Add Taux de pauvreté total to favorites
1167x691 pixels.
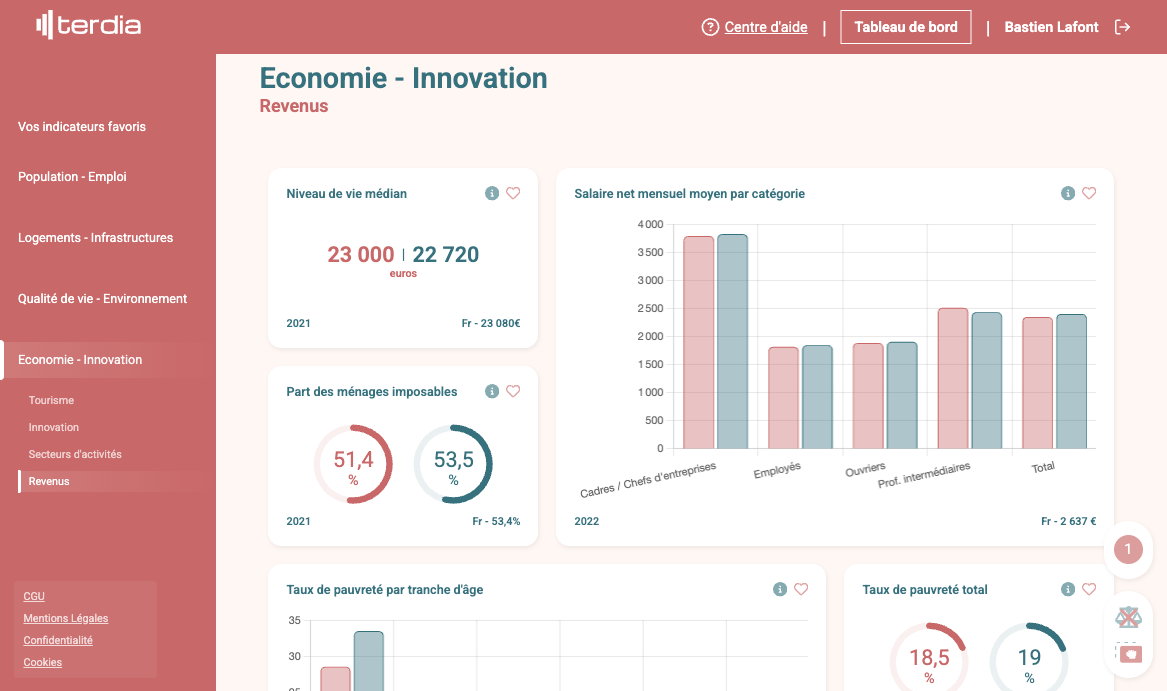click(x=1089, y=589)
